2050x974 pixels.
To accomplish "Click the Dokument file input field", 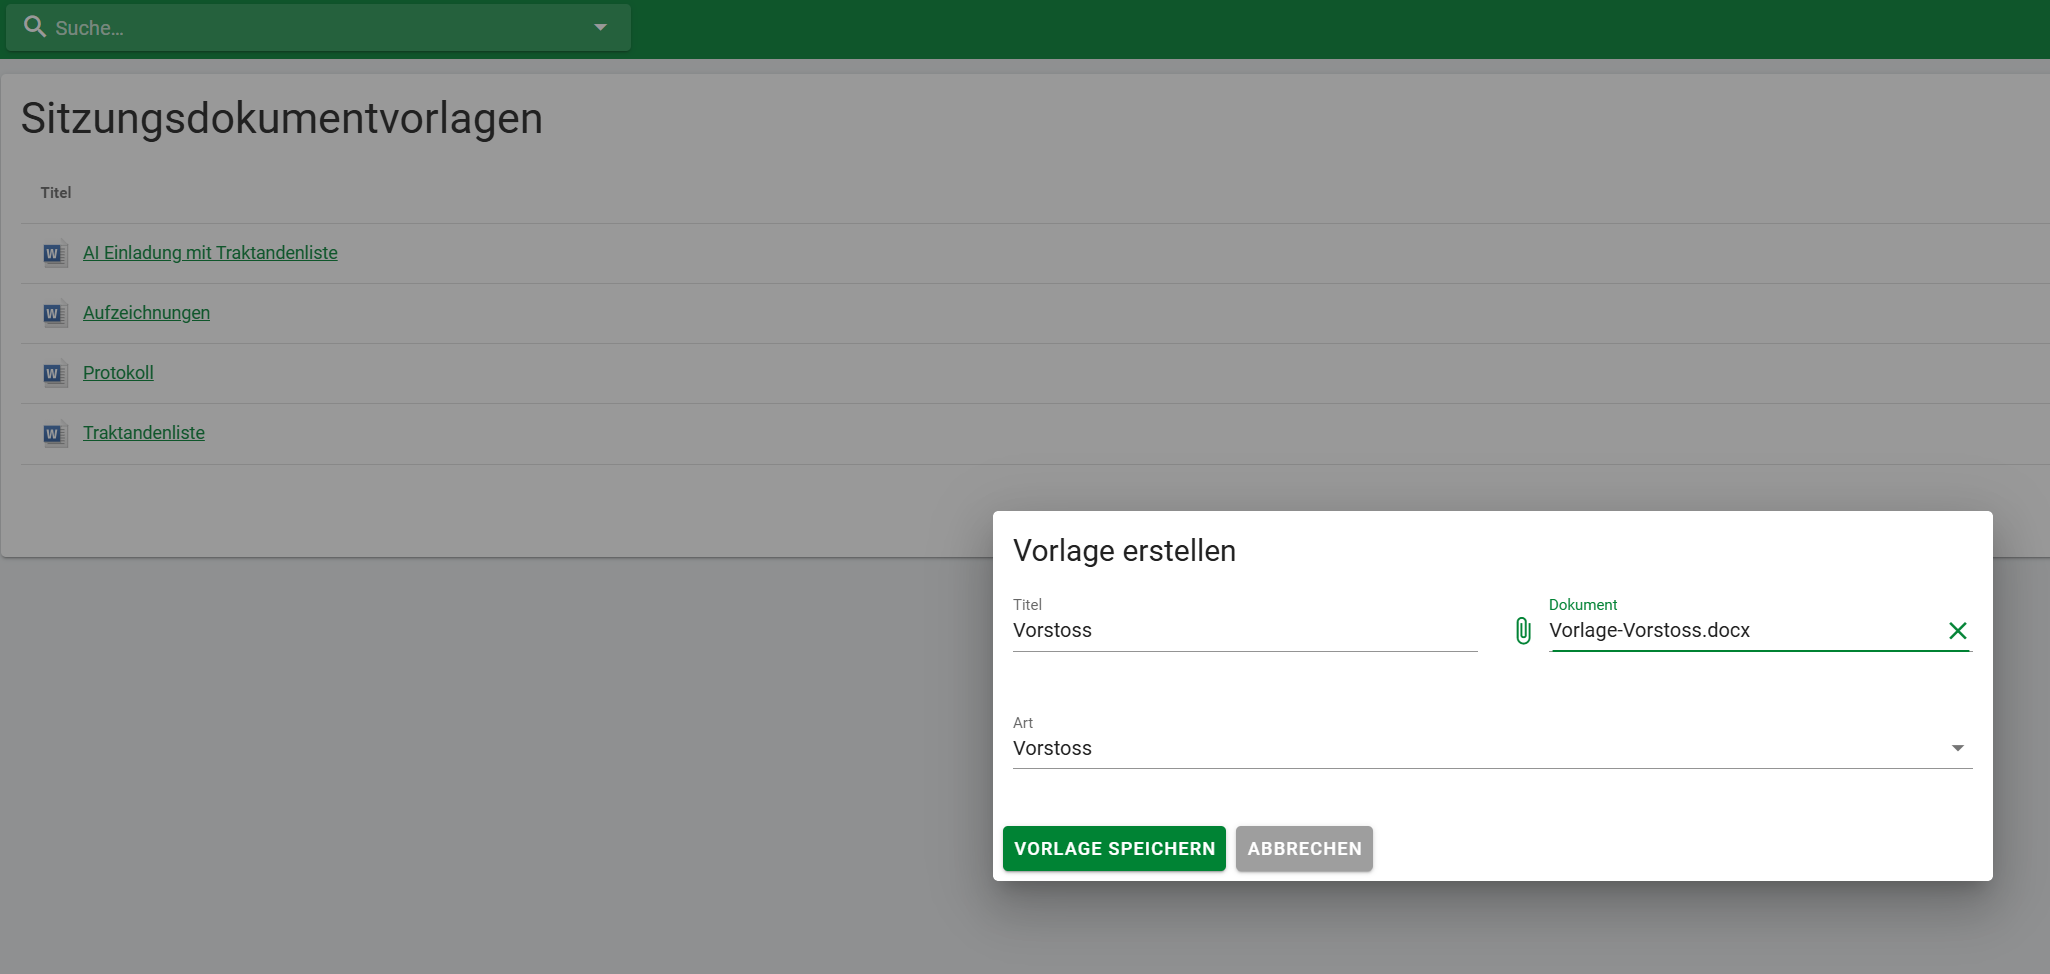I will (x=1740, y=631).
